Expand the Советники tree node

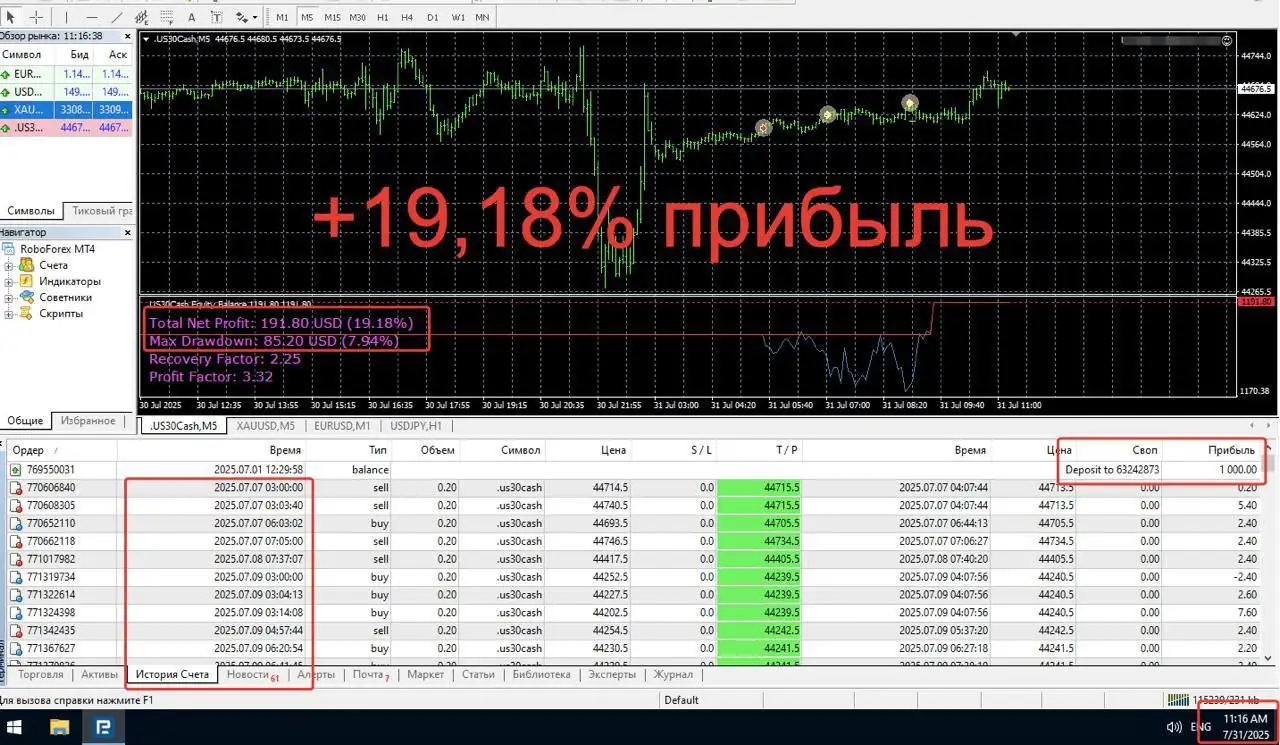[x=9, y=298]
